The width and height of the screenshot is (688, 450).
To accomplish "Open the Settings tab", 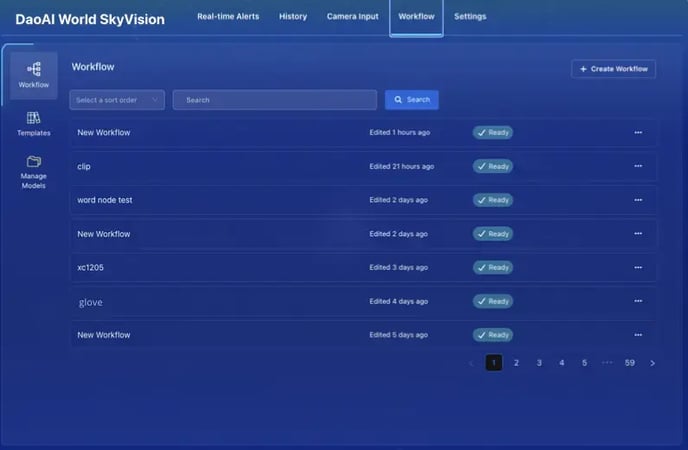I will click(470, 17).
